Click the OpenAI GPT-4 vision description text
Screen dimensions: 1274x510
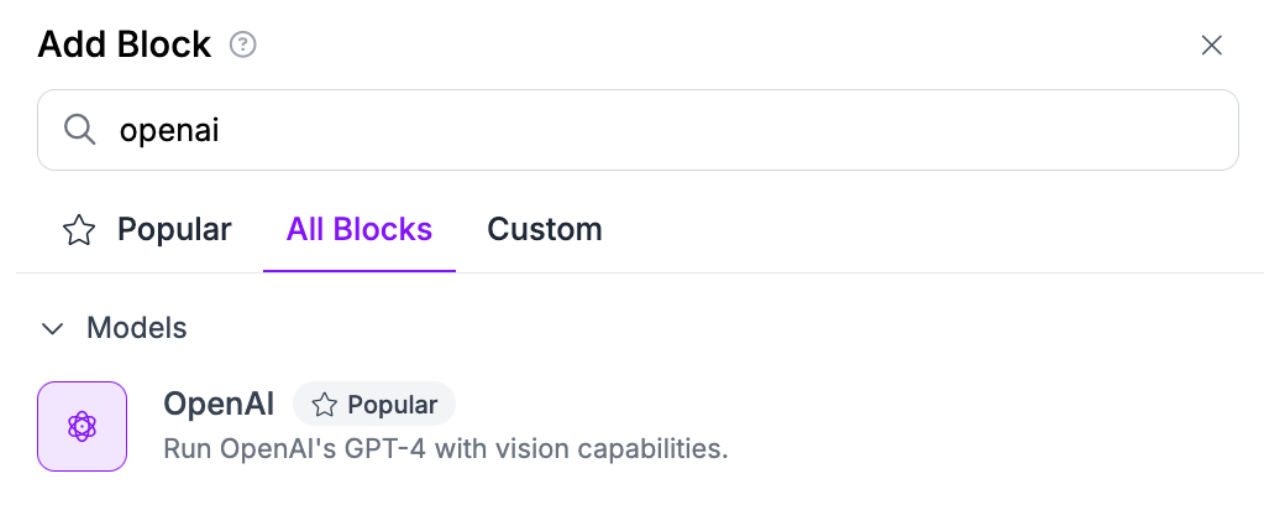445,448
